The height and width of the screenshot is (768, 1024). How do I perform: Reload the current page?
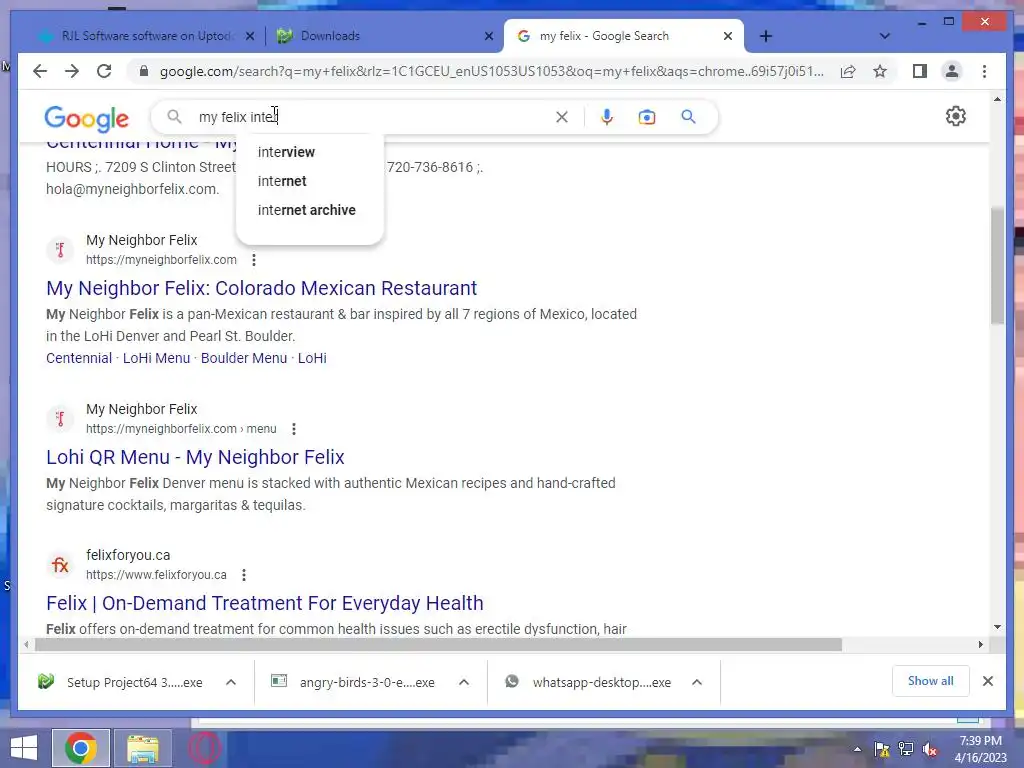click(x=104, y=71)
